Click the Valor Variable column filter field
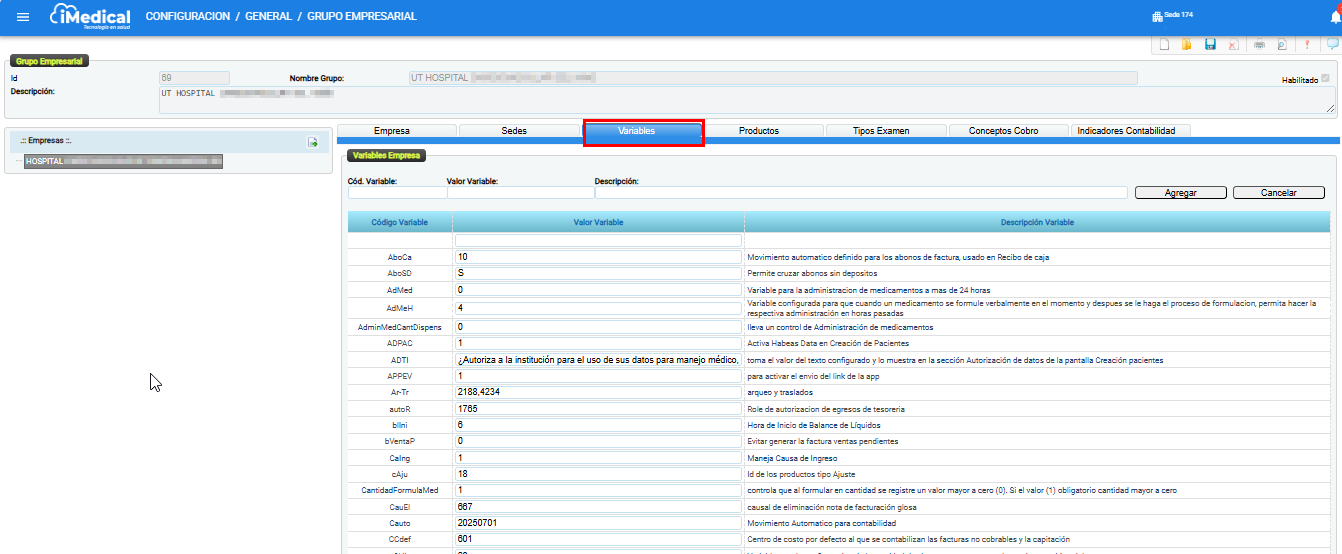This screenshot has height=554, width=1342. (x=598, y=240)
